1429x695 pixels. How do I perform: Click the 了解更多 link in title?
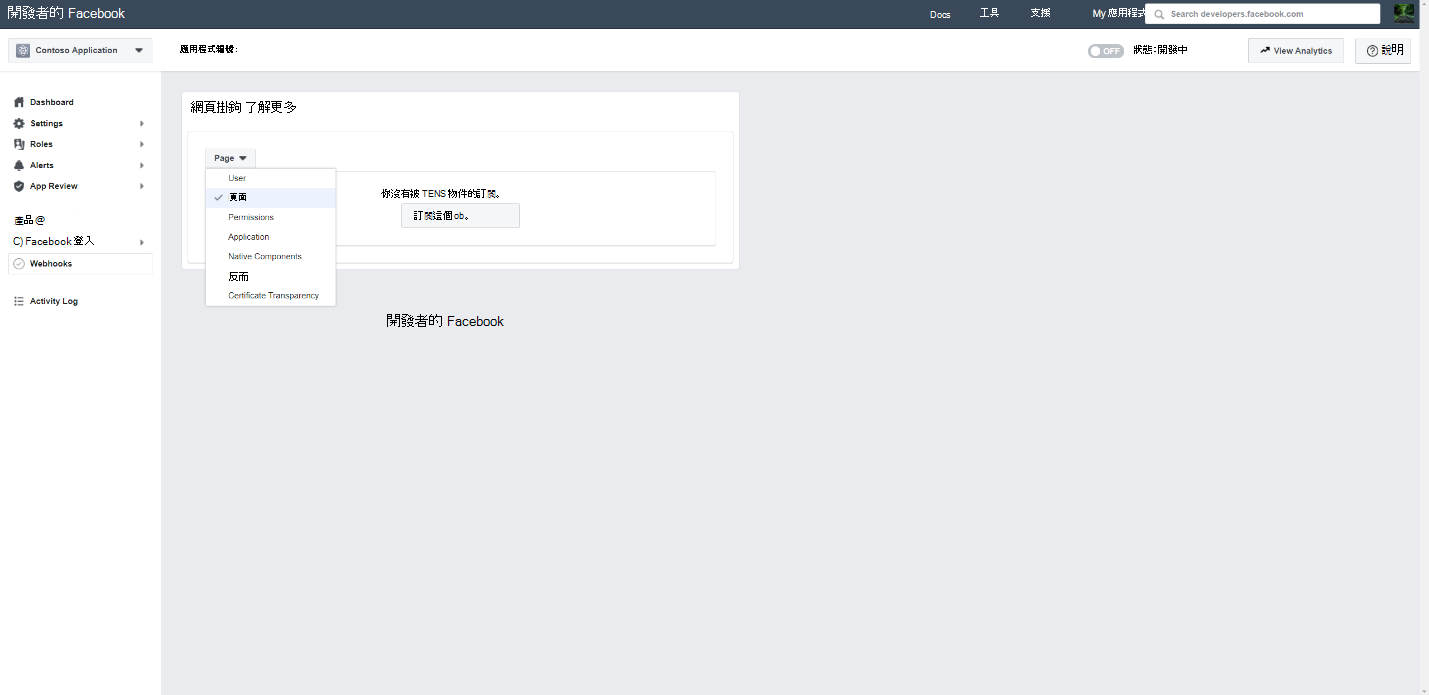(271, 106)
